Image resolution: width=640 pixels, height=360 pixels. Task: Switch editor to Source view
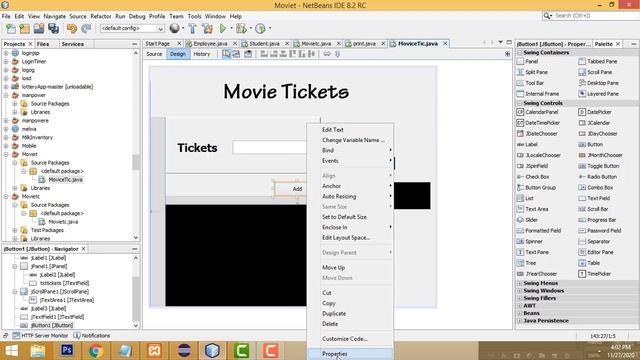tap(154, 54)
